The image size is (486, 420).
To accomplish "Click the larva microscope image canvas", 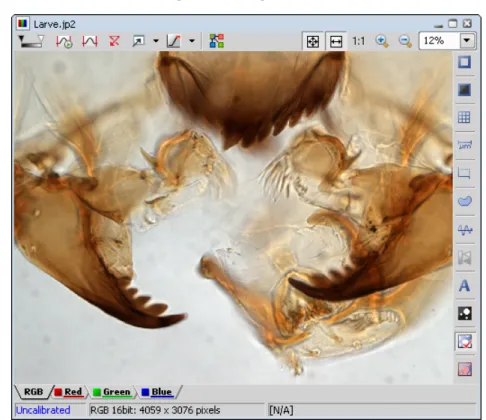I will point(233,217).
